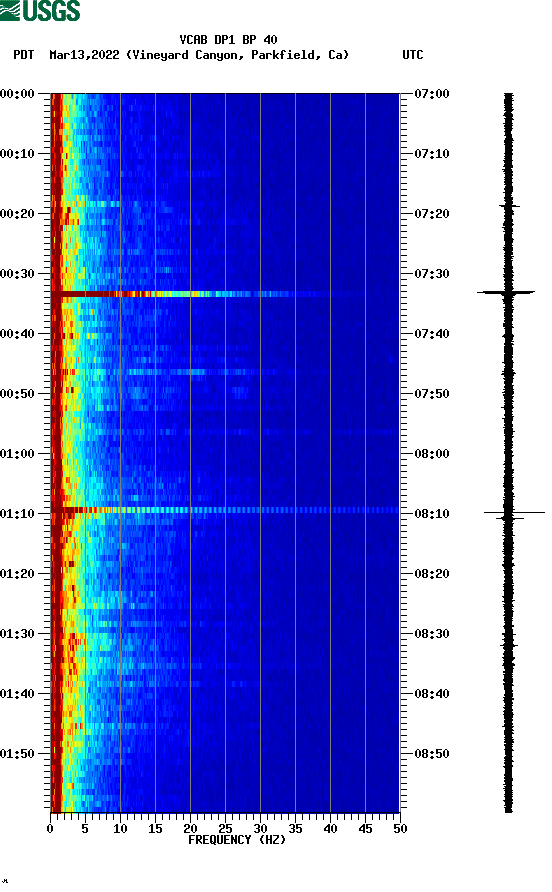Image resolution: width=552 pixels, height=892 pixels.
Task: Click the seismogram spike near 08:10
Action: (514, 513)
